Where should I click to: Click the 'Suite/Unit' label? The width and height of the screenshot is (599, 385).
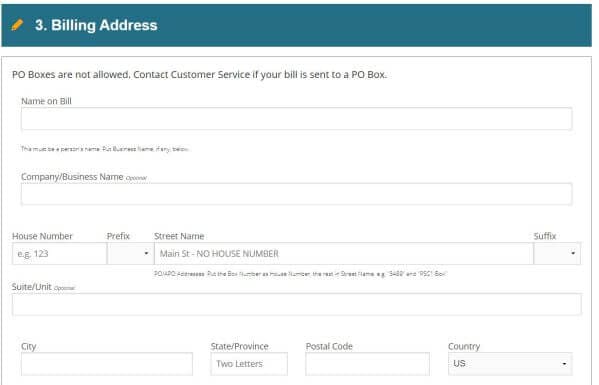[31, 287]
